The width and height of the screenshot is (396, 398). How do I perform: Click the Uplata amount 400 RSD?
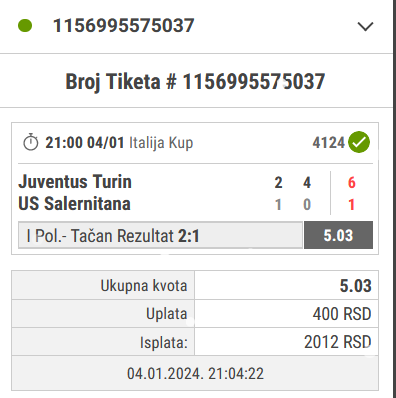[x=342, y=314]
